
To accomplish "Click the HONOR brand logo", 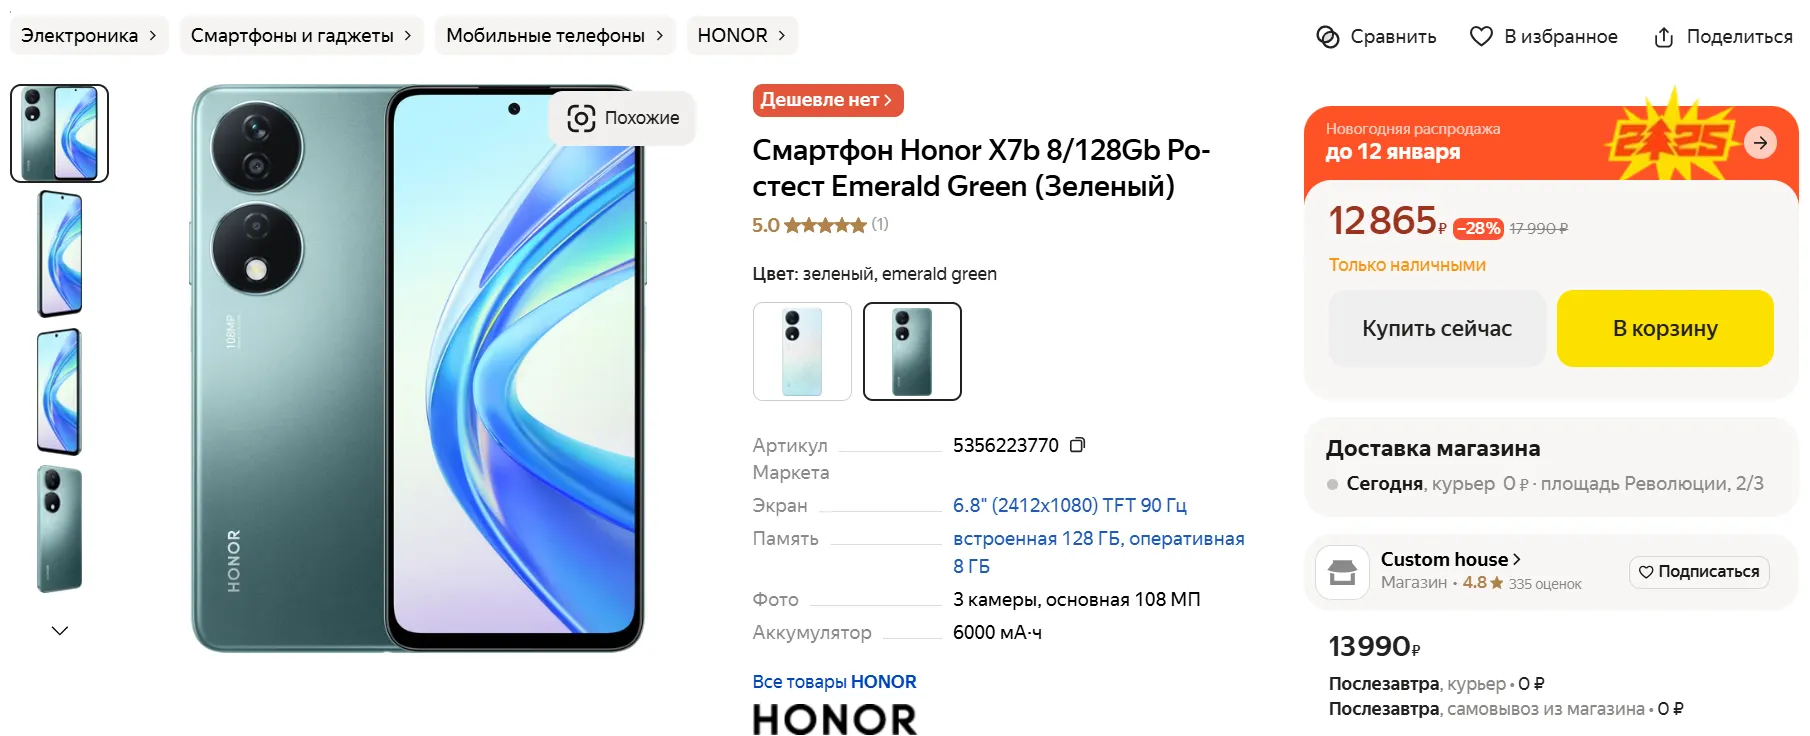I will [834, 719].
